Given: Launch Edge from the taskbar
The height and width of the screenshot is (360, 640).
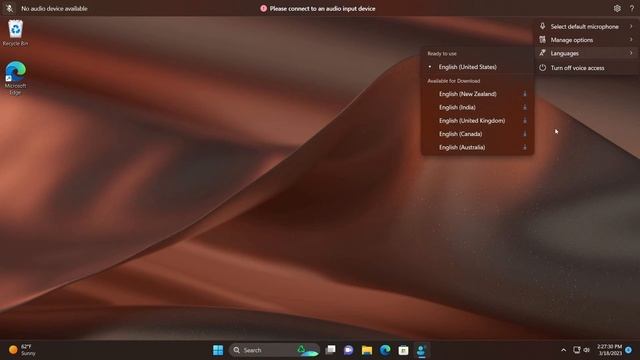Looking at the screenshot, I should pos(385,350).
